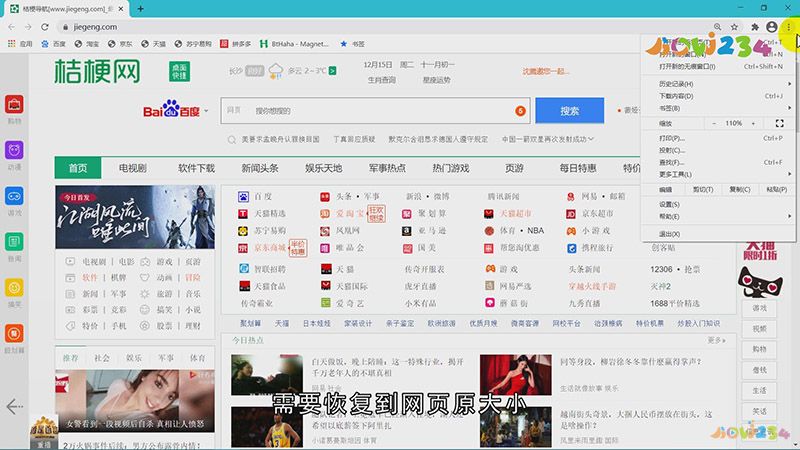
Task: Click the iQiyi icon next to 爱奇艺
Action: point(326,303)
